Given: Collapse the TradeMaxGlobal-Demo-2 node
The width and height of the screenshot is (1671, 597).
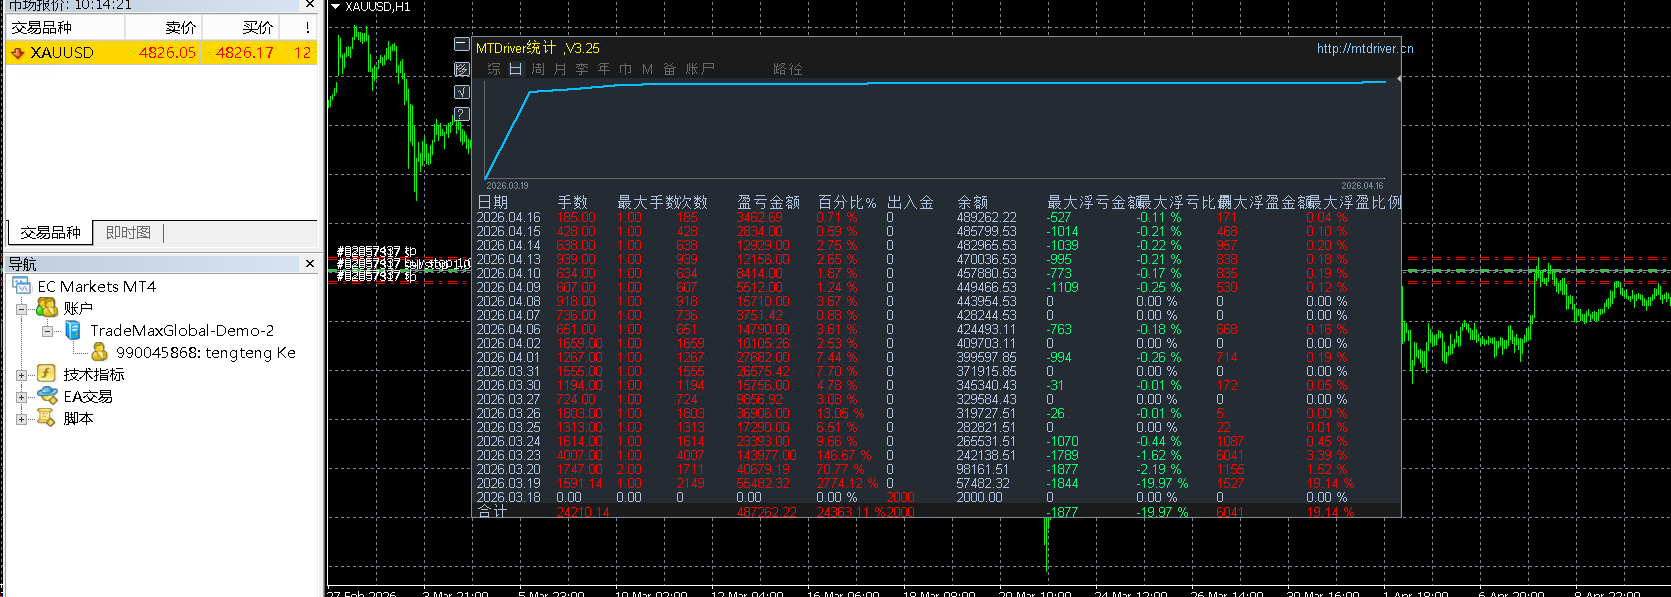Looking at the screenshot, I should coord(47,331).
